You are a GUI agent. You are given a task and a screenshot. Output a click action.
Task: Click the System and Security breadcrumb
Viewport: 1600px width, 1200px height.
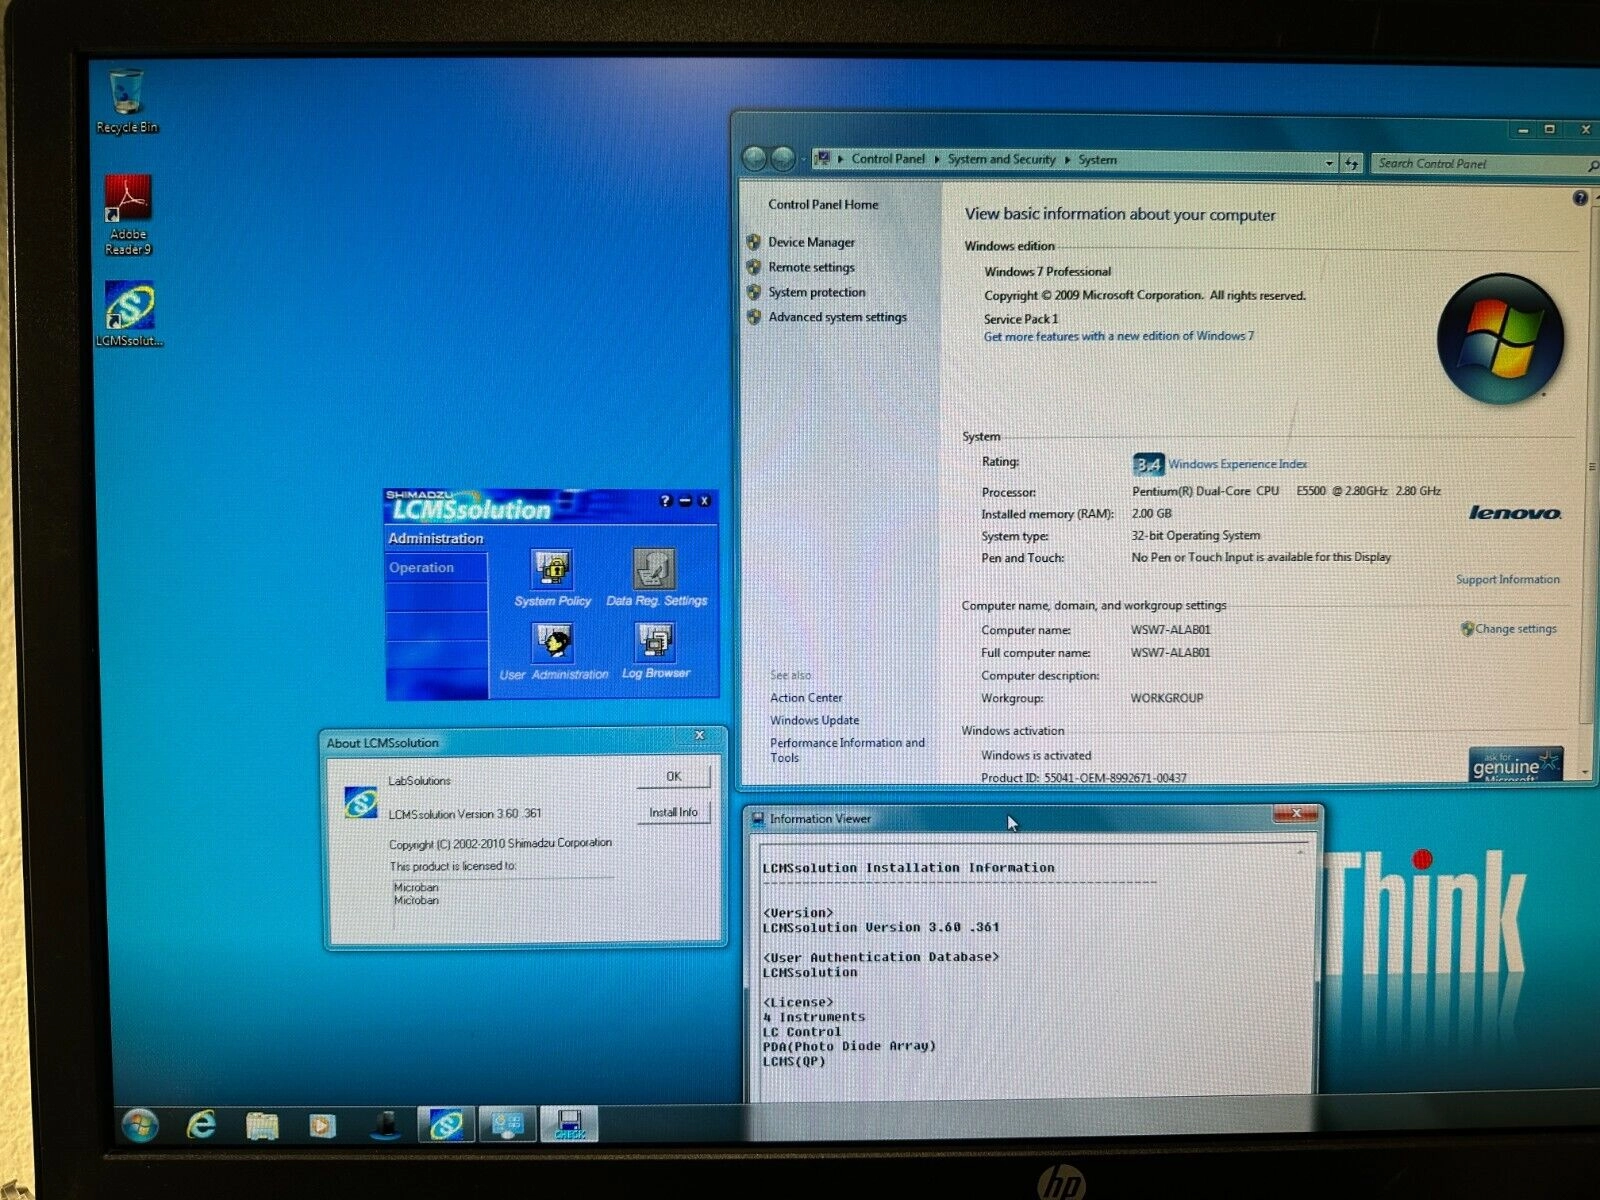(1001, 159)
